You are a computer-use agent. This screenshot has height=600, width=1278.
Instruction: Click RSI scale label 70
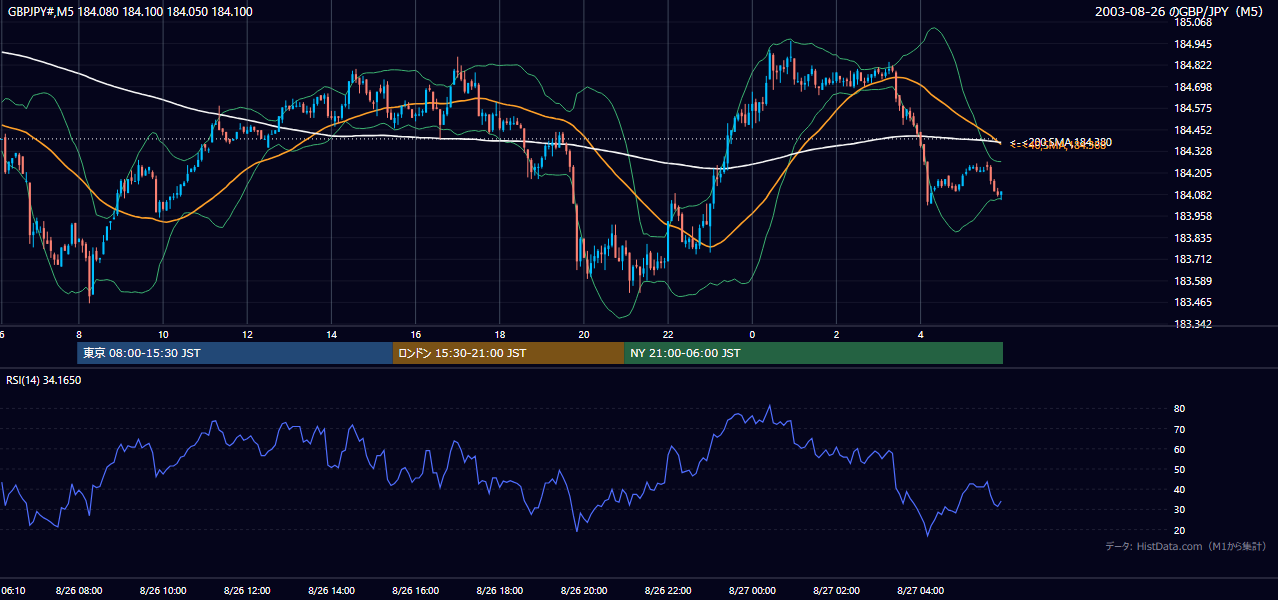pos(1179,429)
